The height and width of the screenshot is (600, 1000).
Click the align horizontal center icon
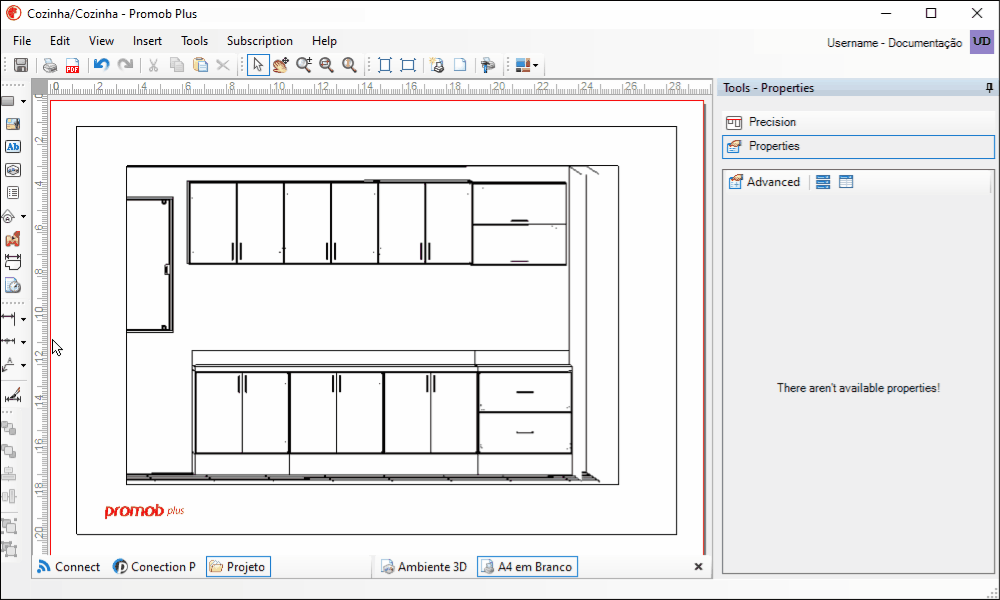point(9,474)
